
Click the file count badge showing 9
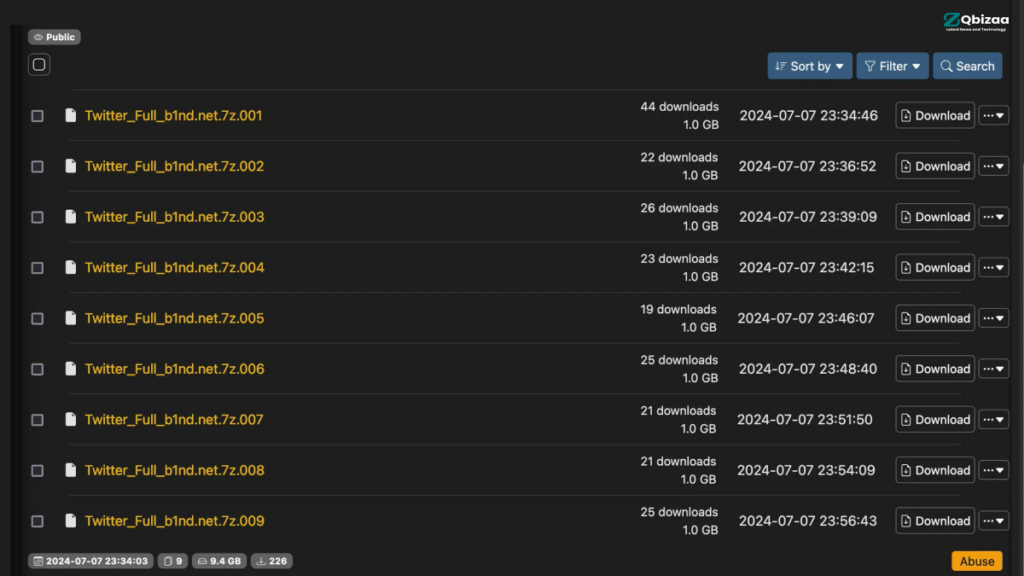coord(173,561)
